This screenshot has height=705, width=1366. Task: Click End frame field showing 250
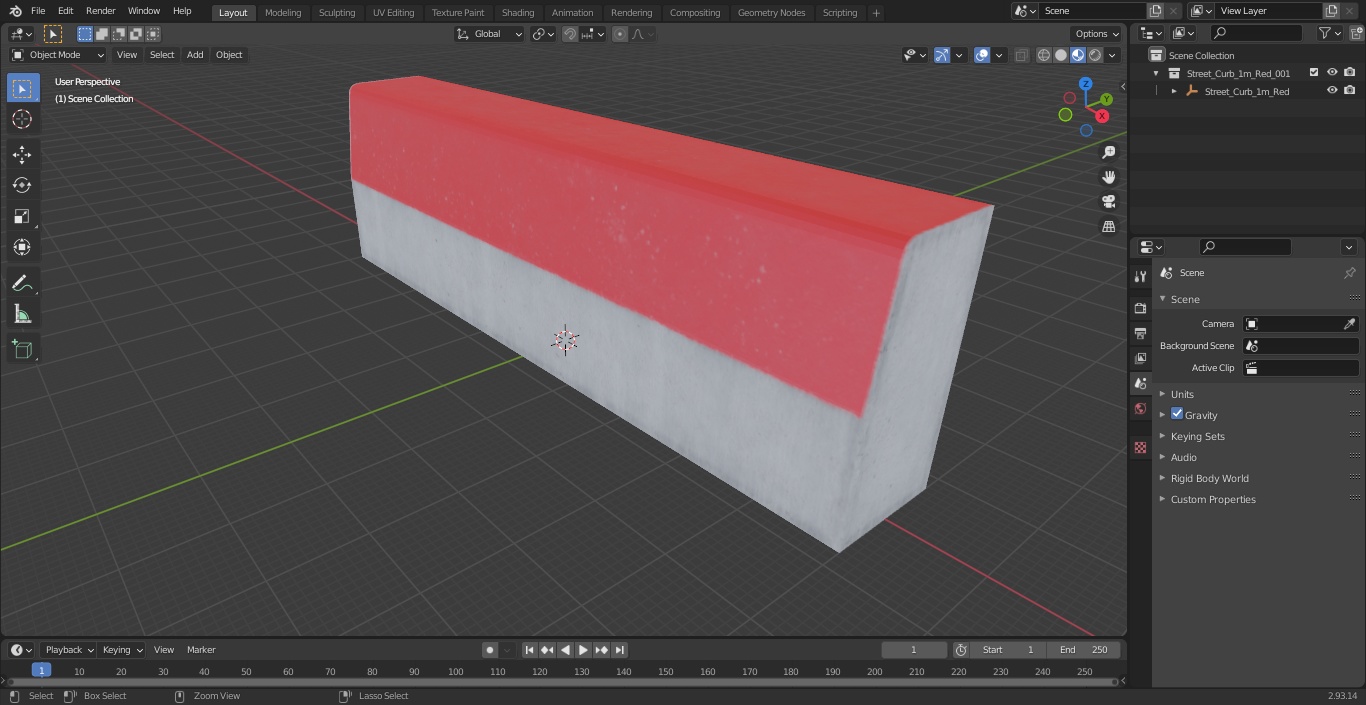[x=1083, y=650]
